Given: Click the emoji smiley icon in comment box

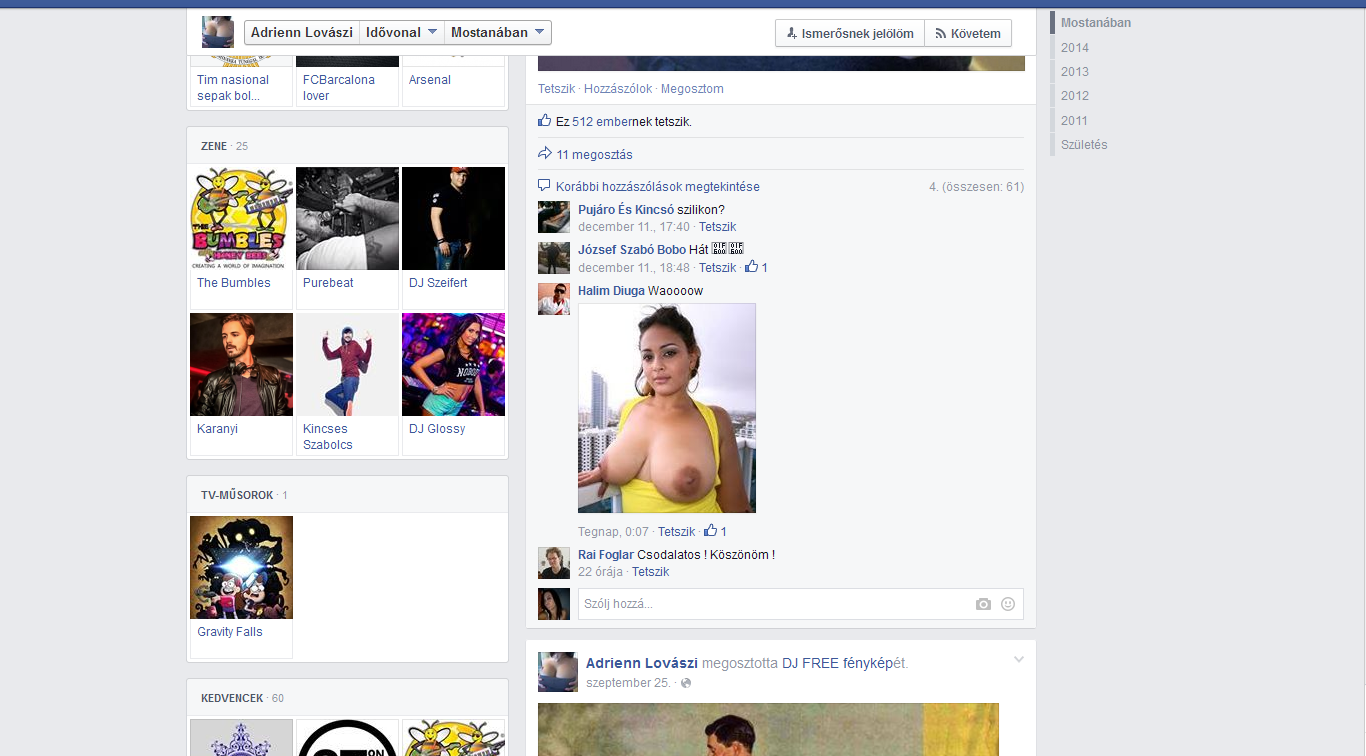Looking at the screenshot, I should 1008,604.
